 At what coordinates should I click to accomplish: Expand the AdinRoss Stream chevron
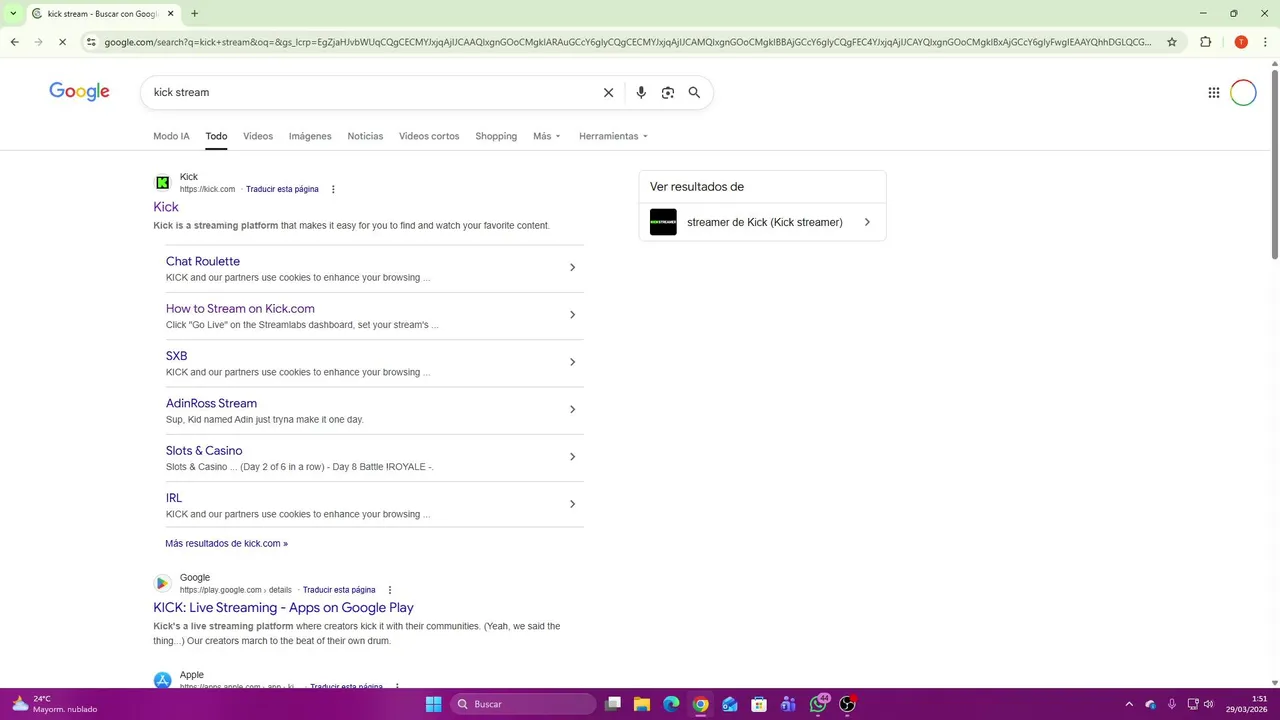(x=572, y=409)
